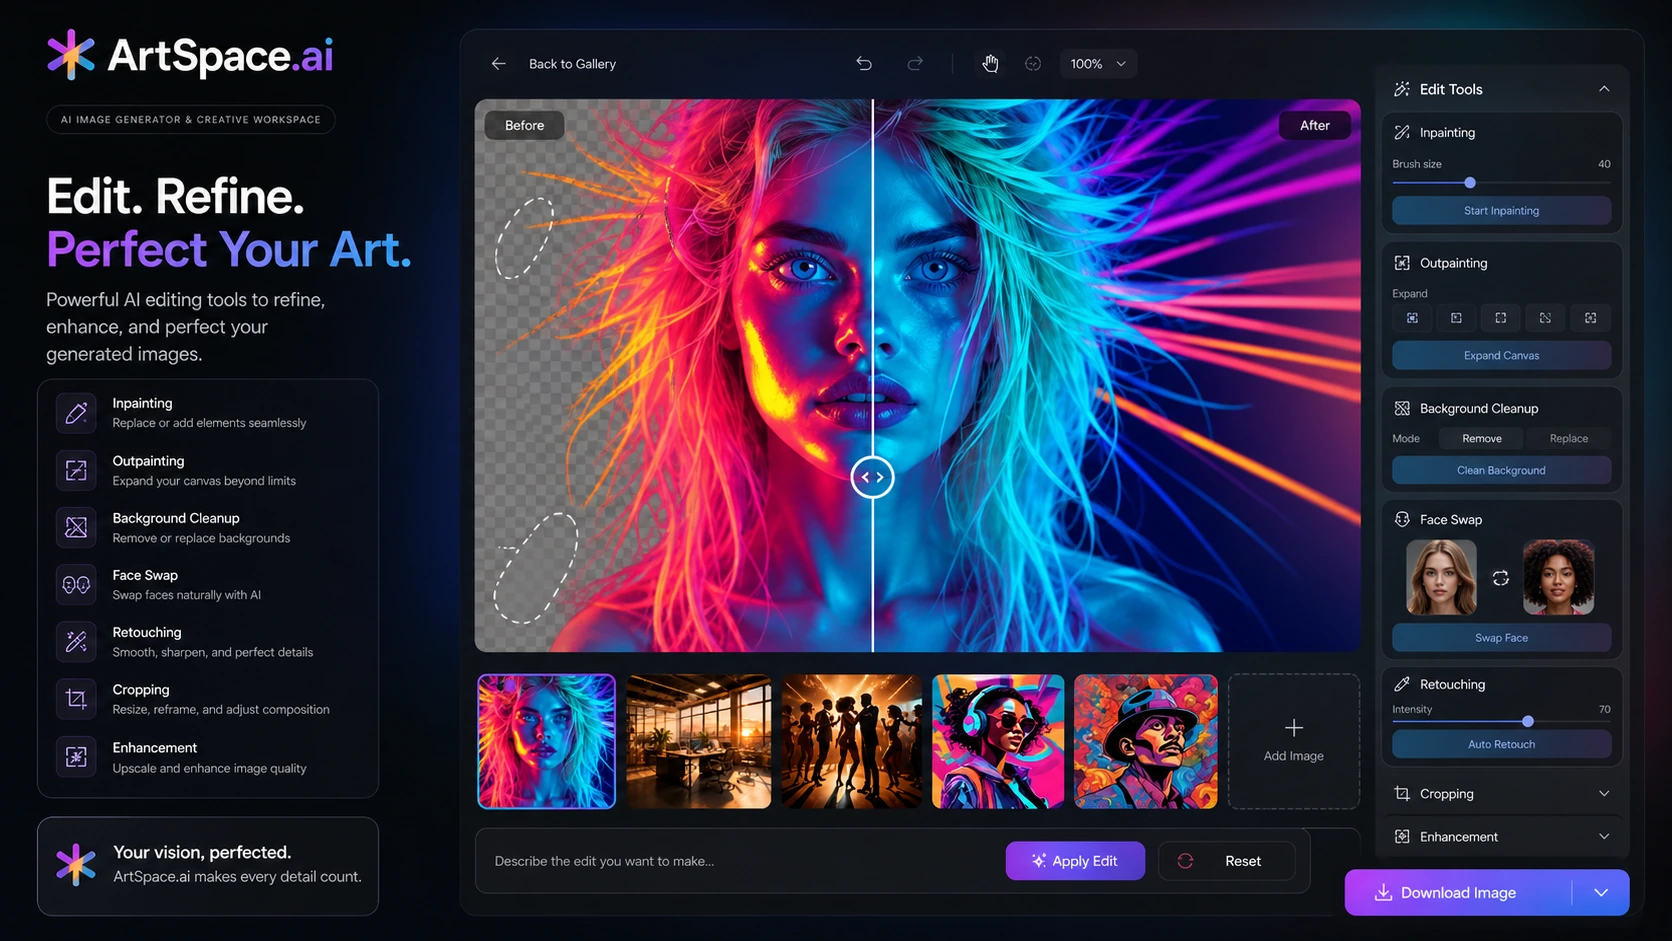Click the Background Cleanup icon in Edit Tools
The height and width of the screenshot is (941, 1672).
click(x=1402, y=408)
